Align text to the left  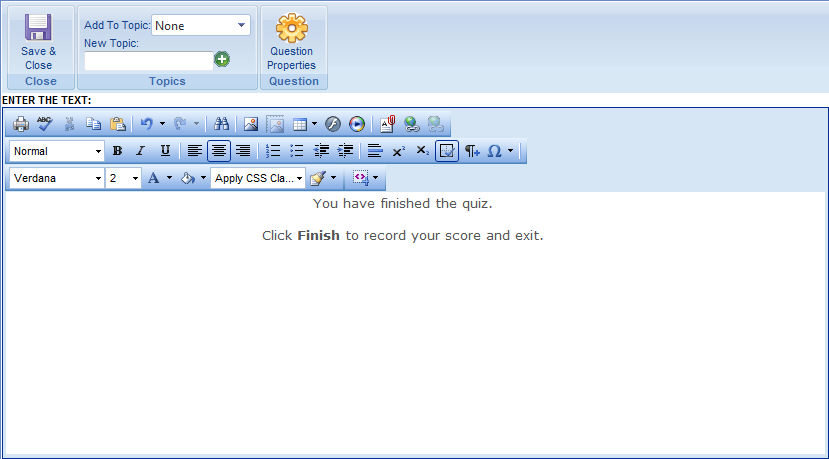195,151
